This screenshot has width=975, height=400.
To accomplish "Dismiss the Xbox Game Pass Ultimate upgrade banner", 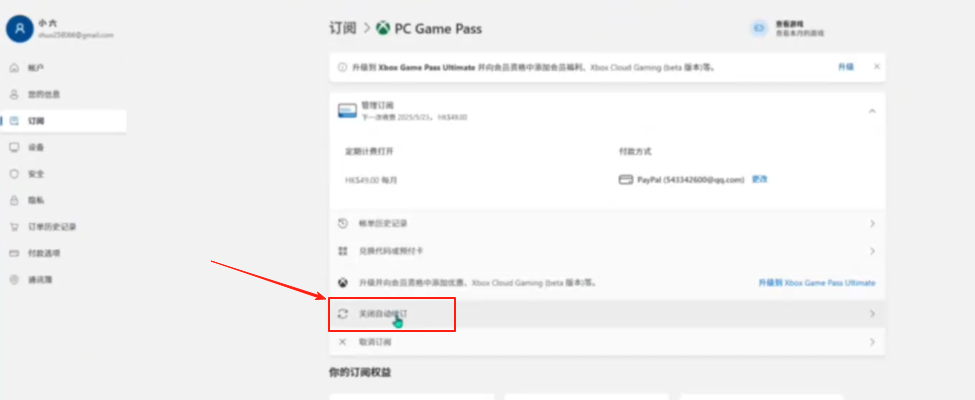I will coord(877,67).
